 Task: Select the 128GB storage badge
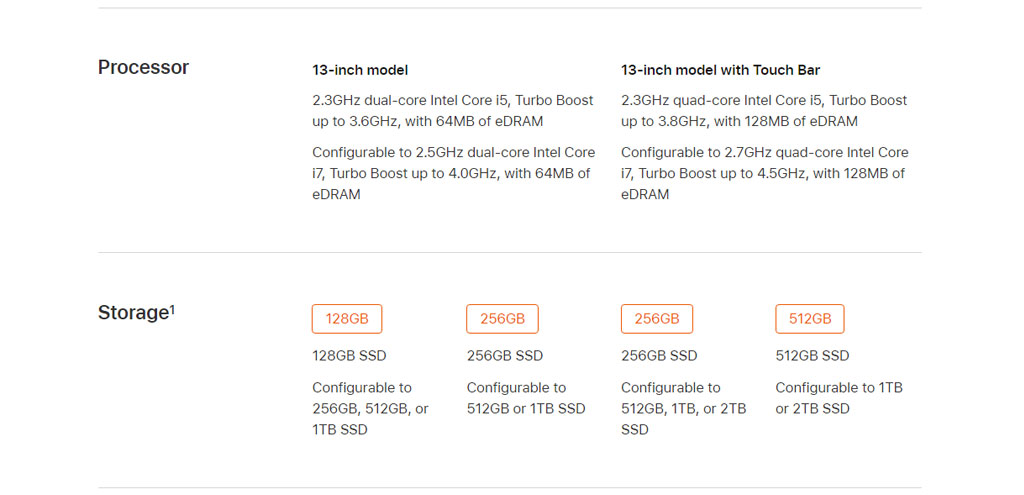click(x=347, y=319)
